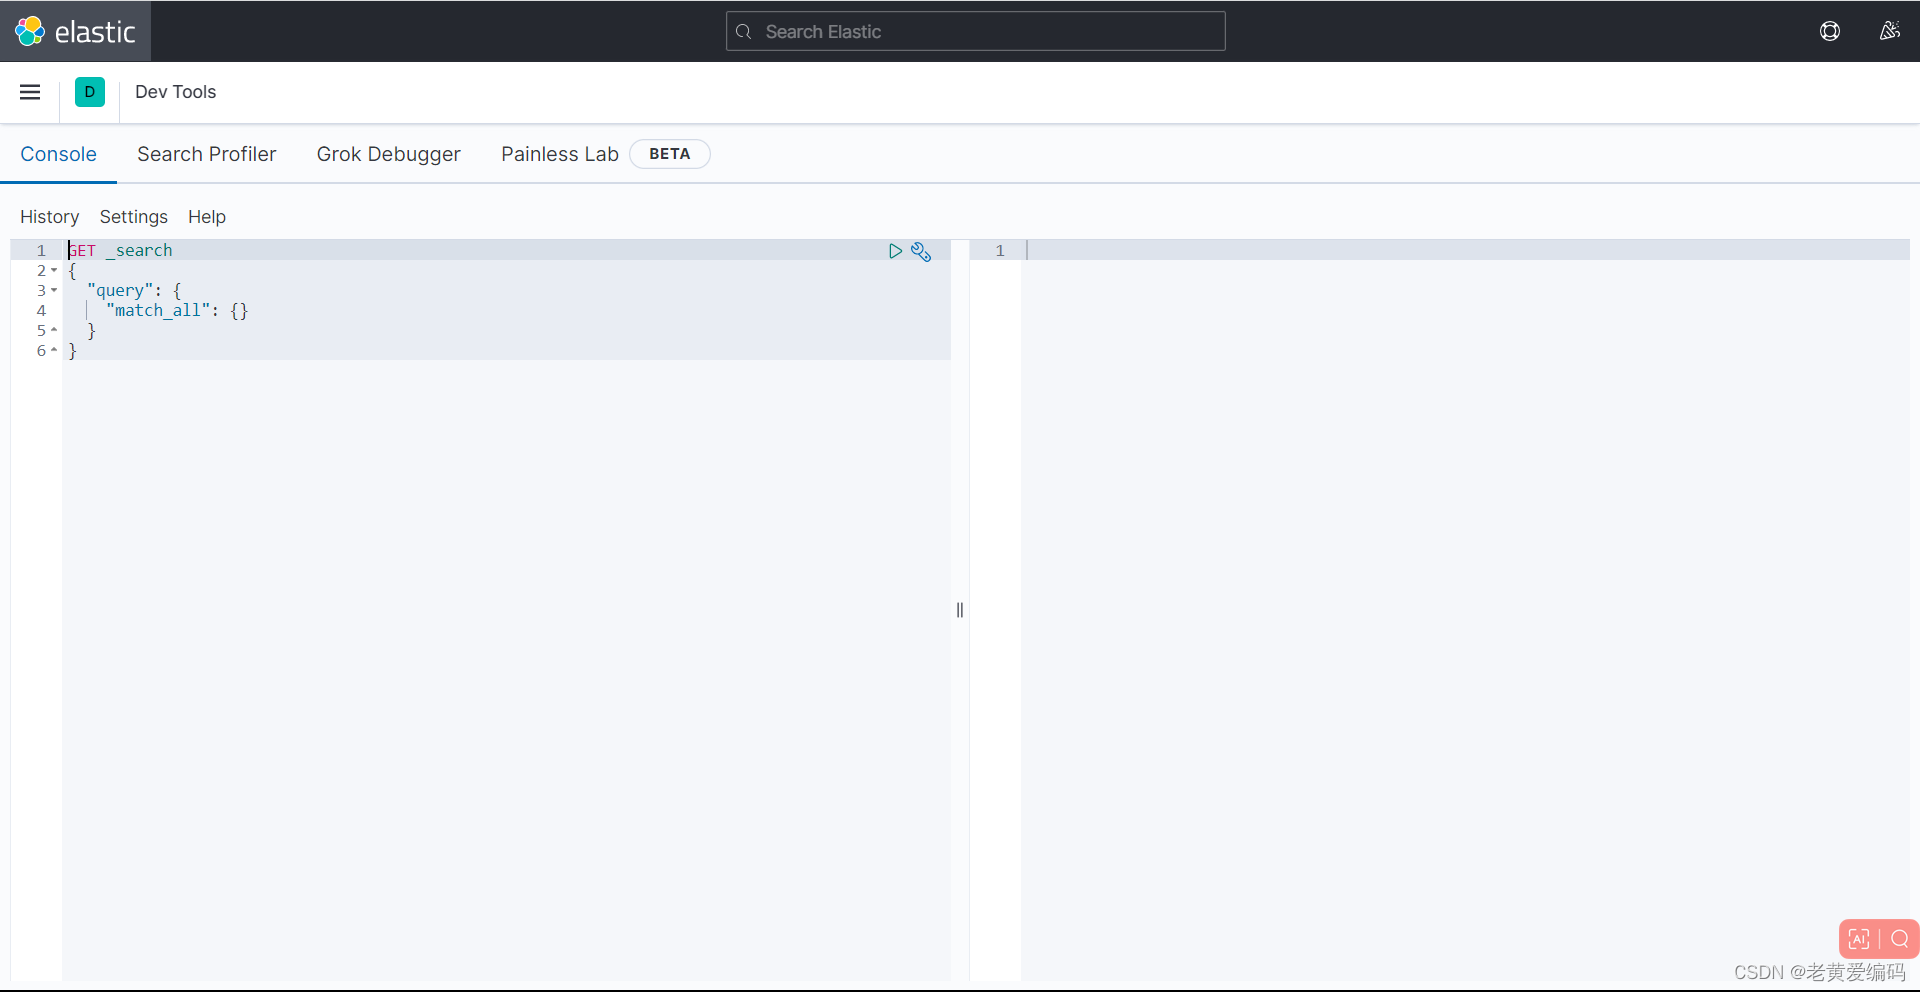The width and height of the screenshot is (1920, 992).
Task: Collapse the code fold on line 2
Action: (x=54, y=270)
